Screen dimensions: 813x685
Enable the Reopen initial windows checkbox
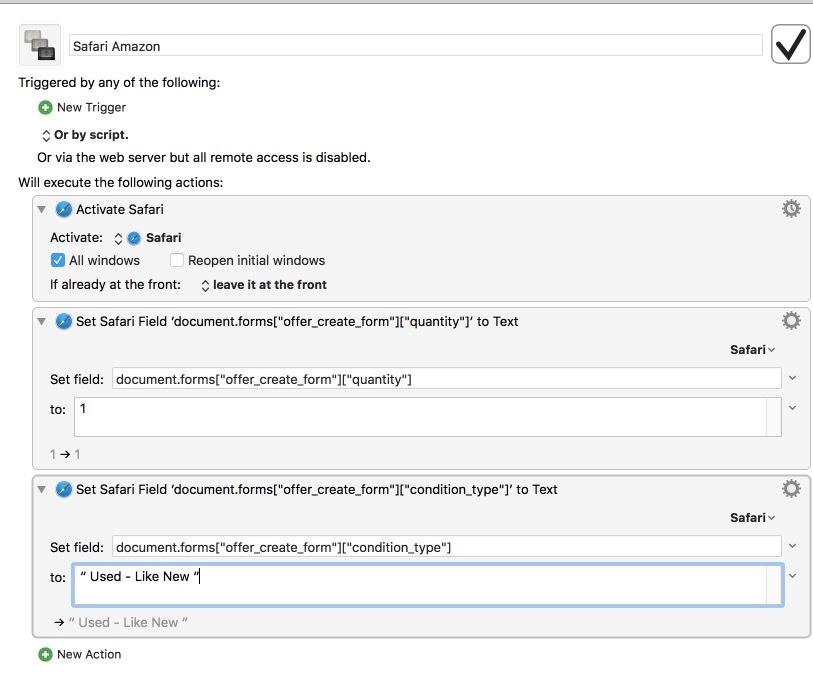(177, 260)
